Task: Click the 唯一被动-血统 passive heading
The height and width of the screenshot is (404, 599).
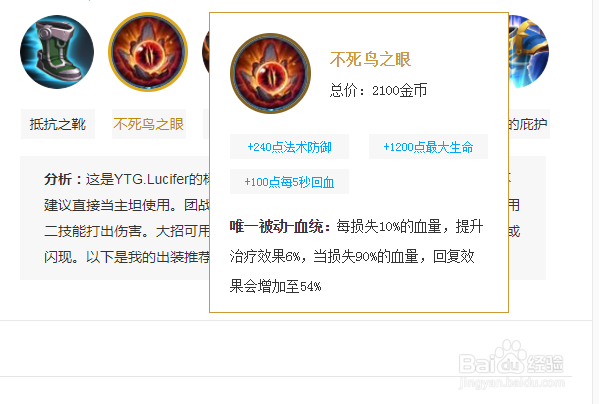Action: 280,226
